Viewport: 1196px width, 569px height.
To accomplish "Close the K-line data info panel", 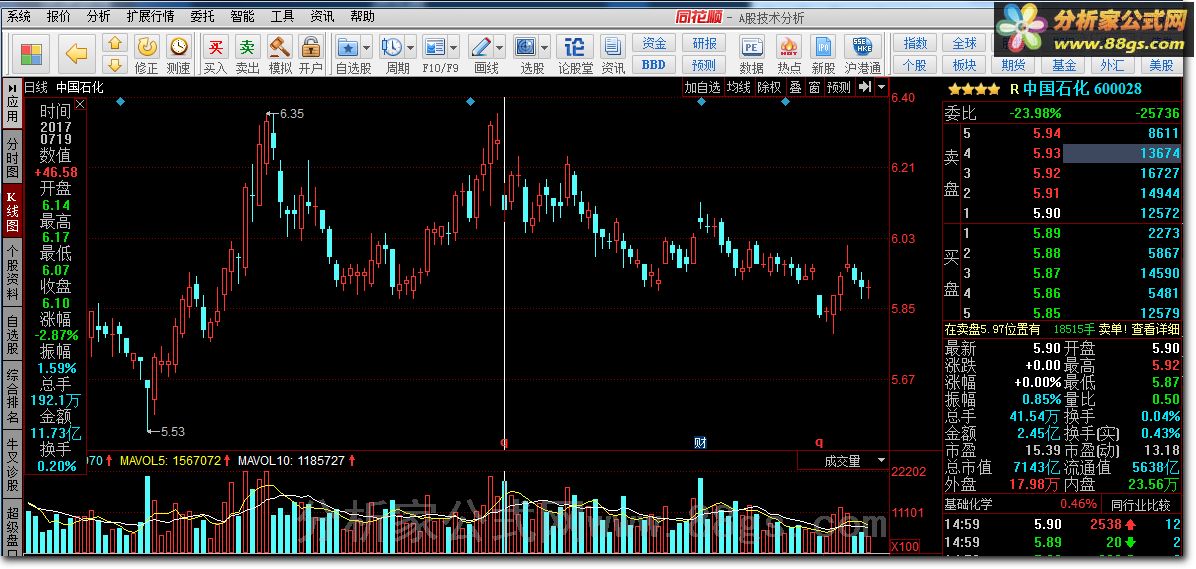I will pyautogui.click(x=80, y=105).
